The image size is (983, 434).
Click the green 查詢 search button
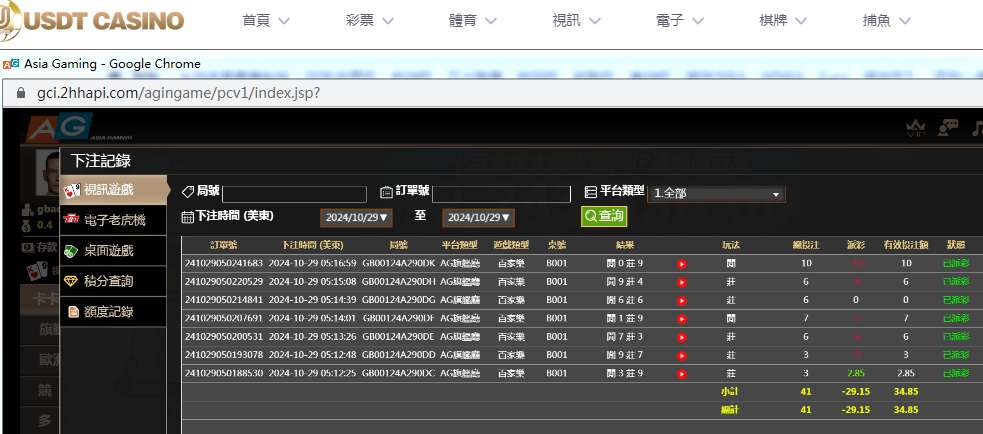604,216
